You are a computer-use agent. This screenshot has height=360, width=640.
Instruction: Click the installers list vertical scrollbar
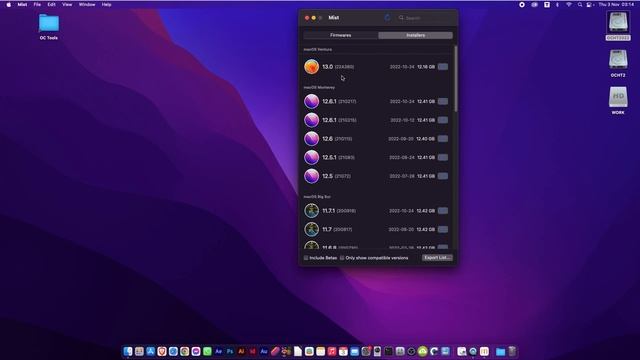[456, 78]
